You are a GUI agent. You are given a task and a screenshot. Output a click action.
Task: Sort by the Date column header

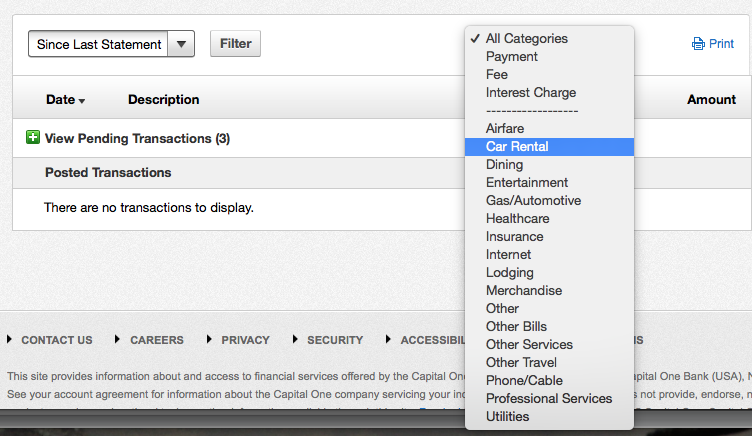click(x=65, y=99)
